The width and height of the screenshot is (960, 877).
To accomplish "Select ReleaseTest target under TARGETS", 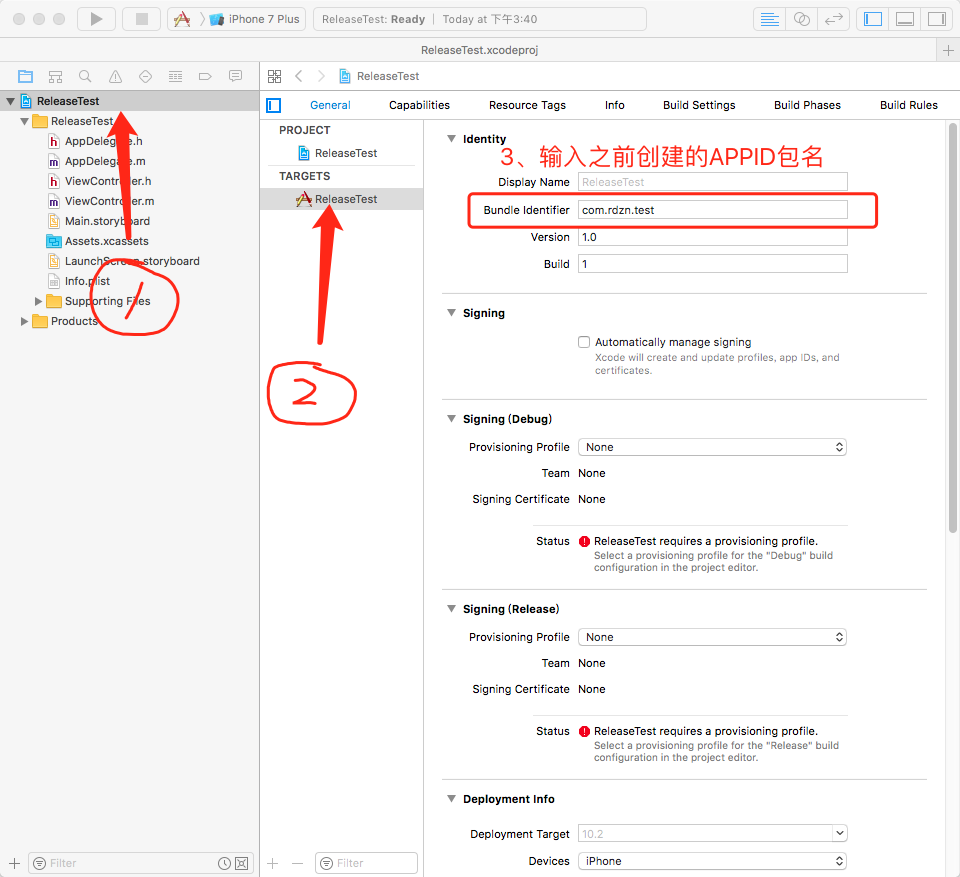I will [x=342, y=199].
